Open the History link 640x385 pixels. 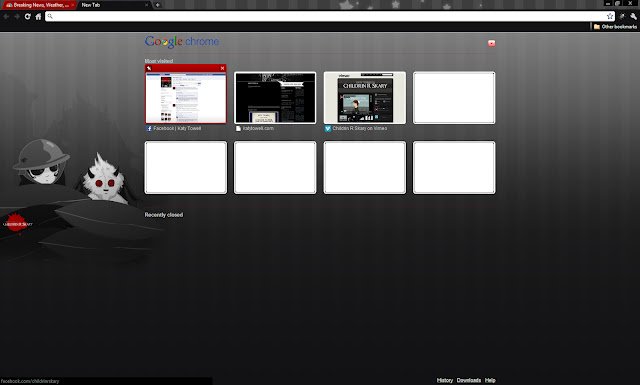point(444,380)
